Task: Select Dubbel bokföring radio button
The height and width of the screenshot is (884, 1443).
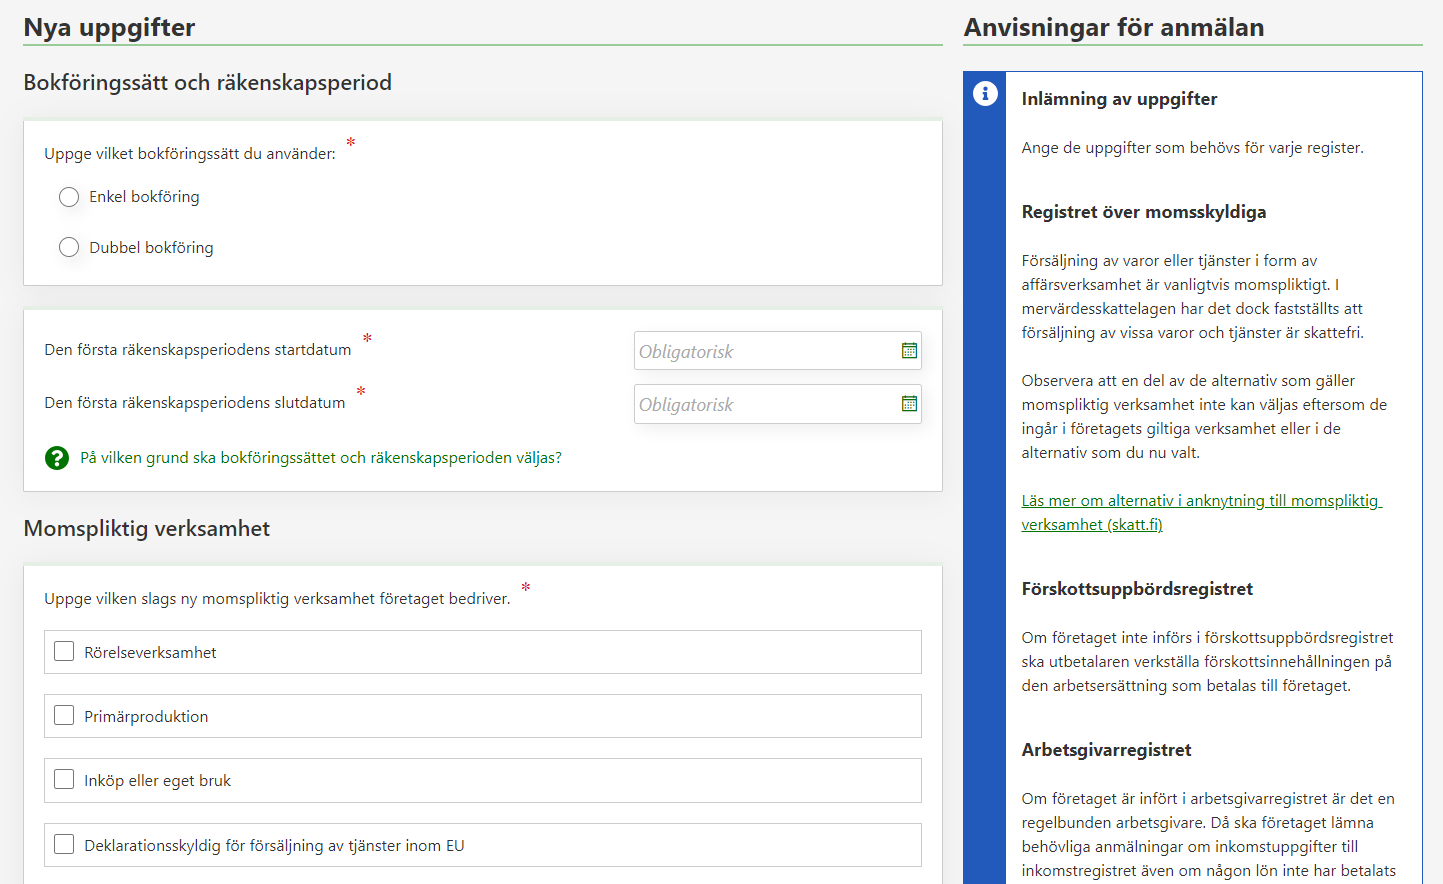Action: (69, 247)
